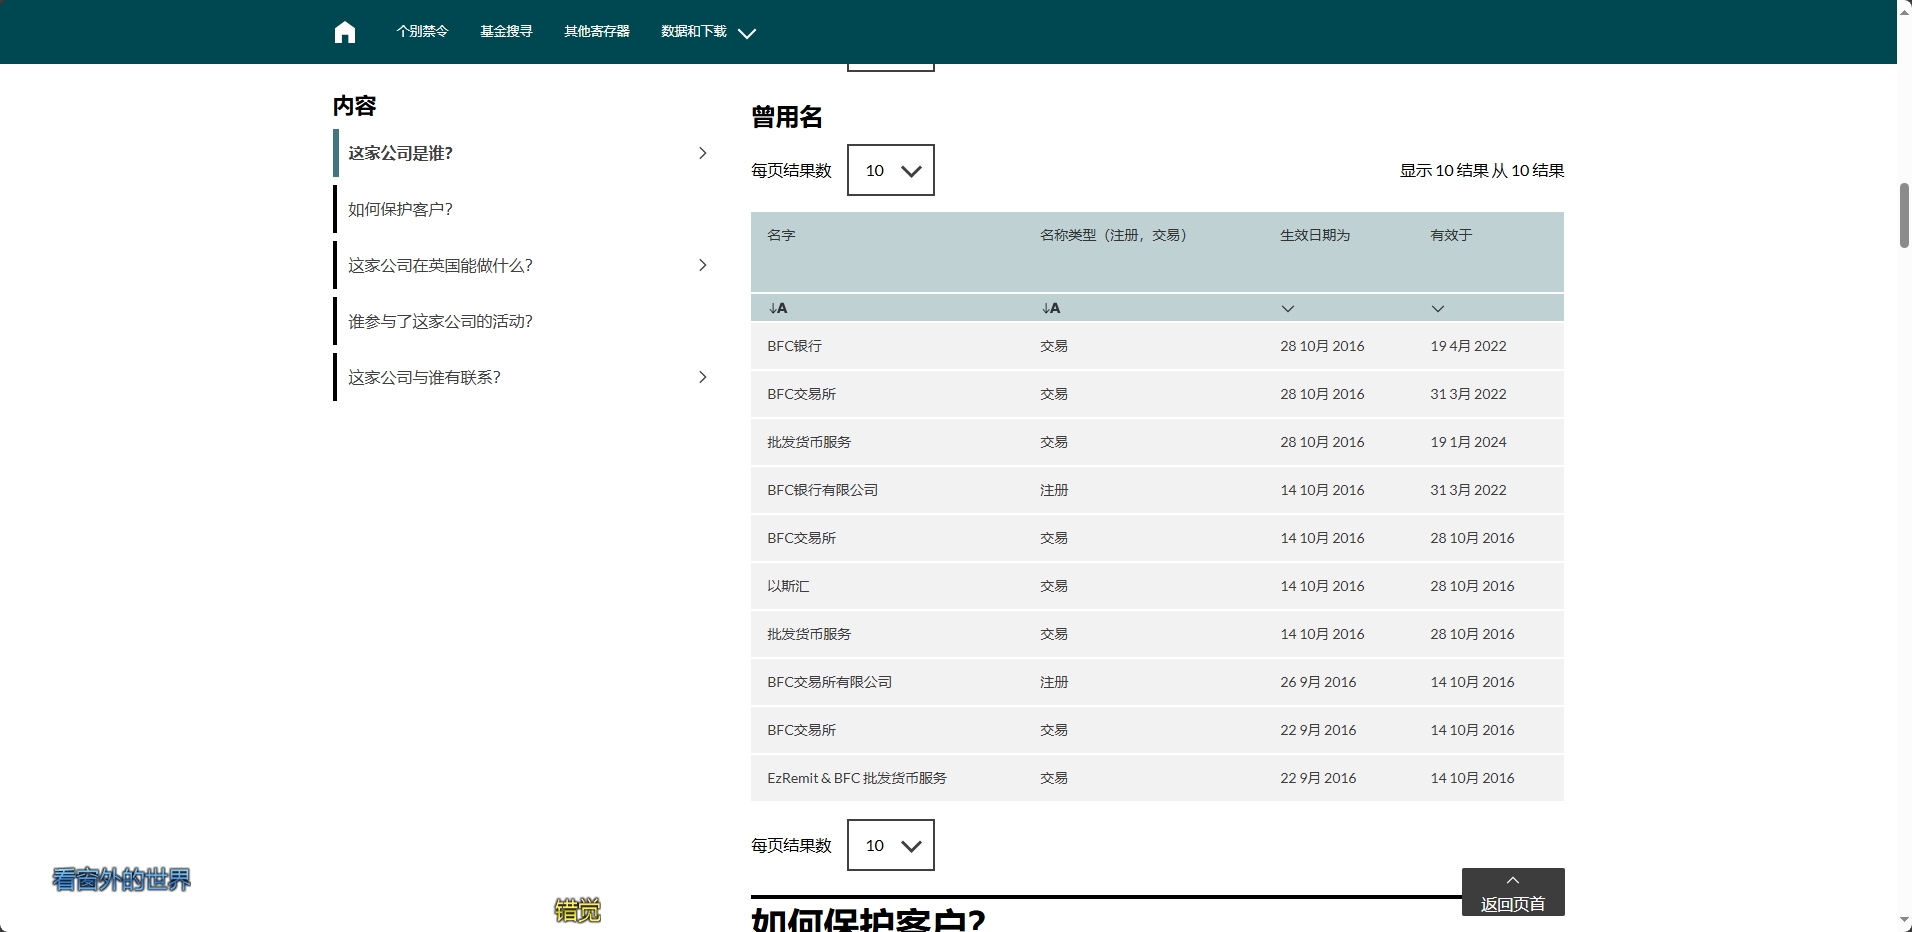Open 基金搜寻 in the top navigation

[x=506, y=32]
